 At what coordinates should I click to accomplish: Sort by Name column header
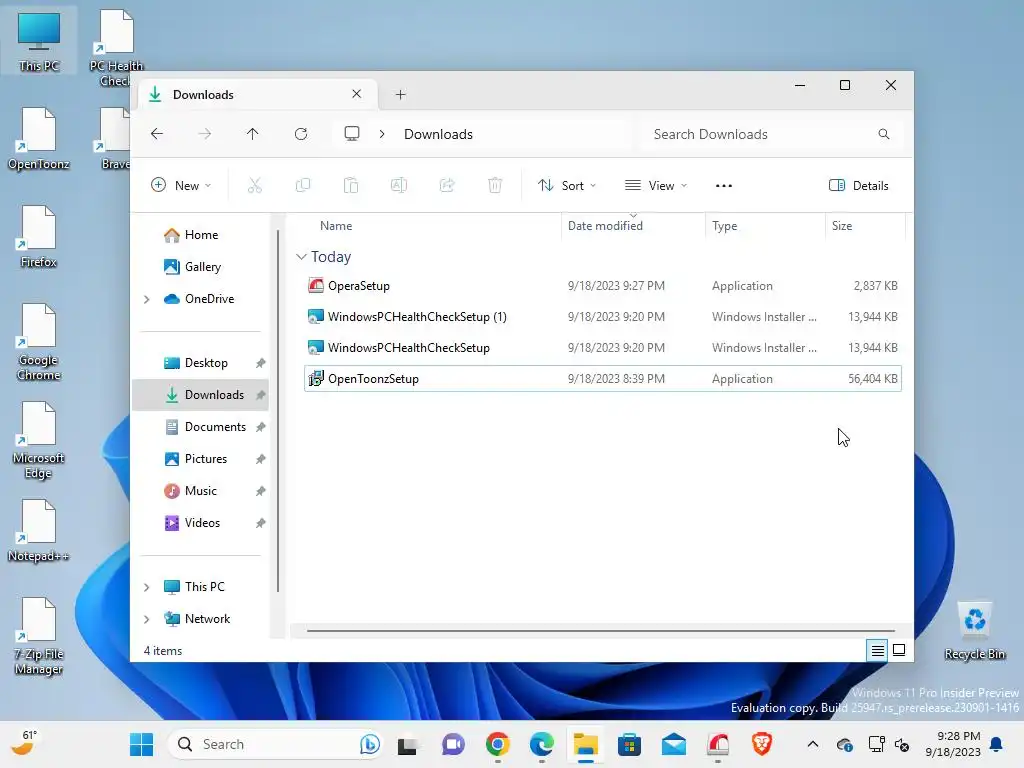click(x=336, y=226)
